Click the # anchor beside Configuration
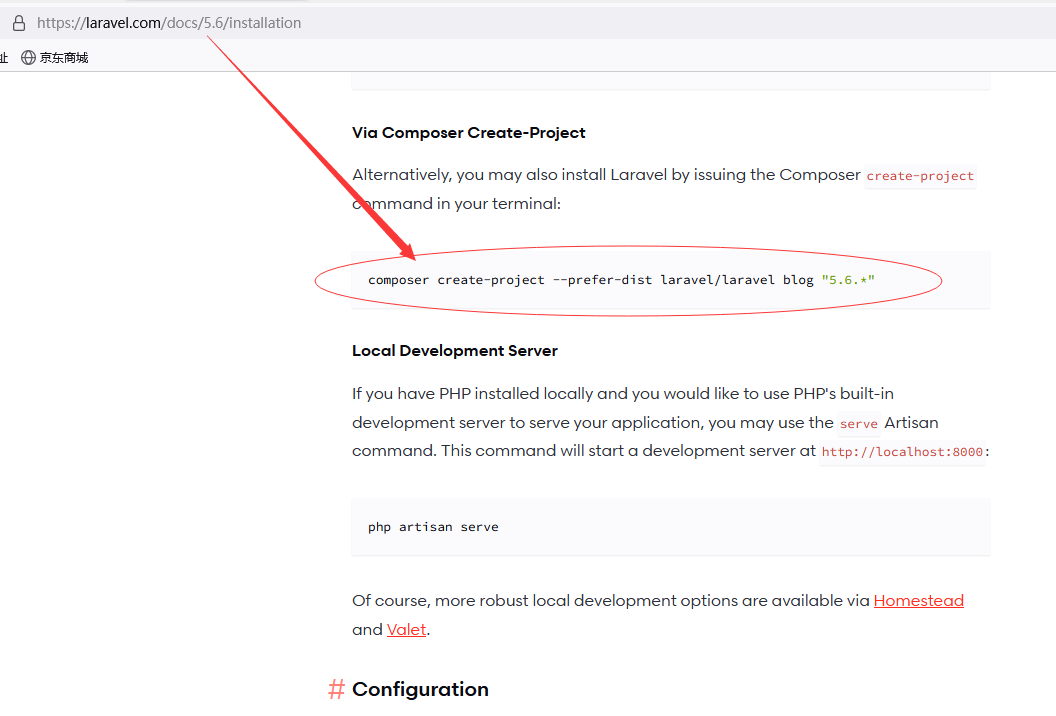 336,689
